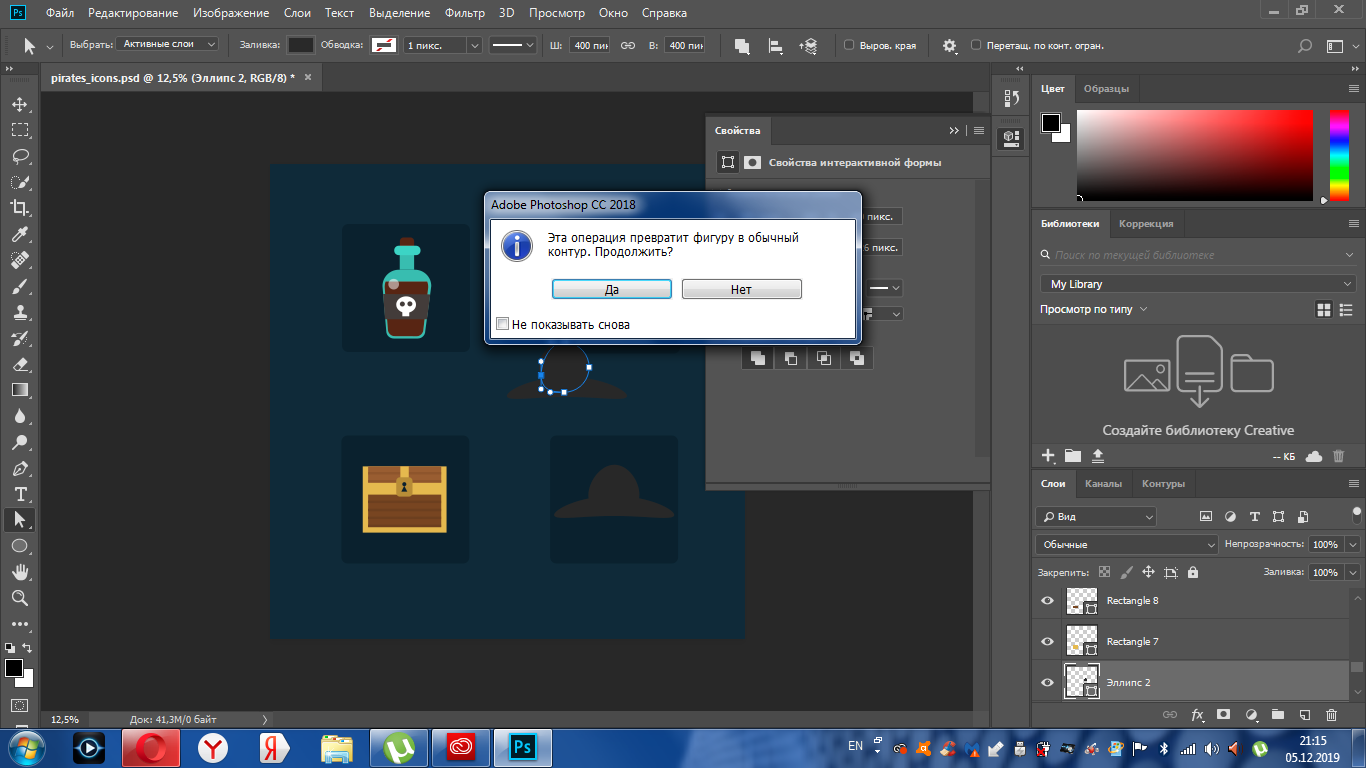Select the Brush tool
The height and width of the screenshot is (768, 1366).
[x=19, y=286]
